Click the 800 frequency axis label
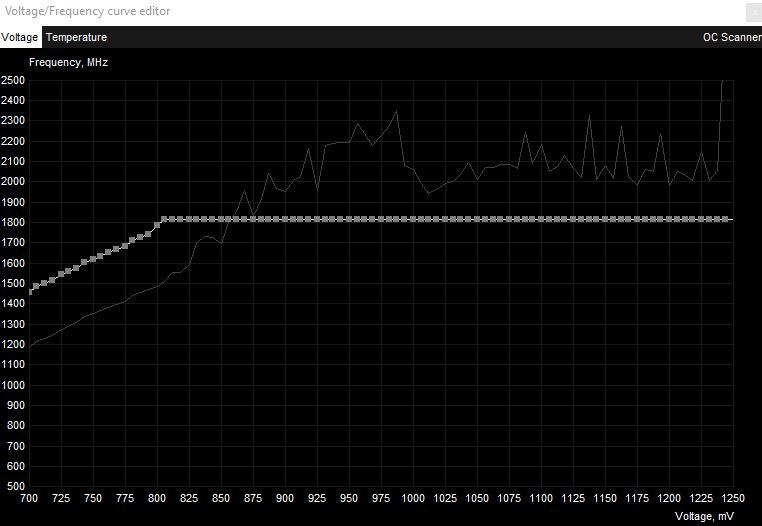Image resolution: width=762 pixels, height=526 pixels. 15,425
